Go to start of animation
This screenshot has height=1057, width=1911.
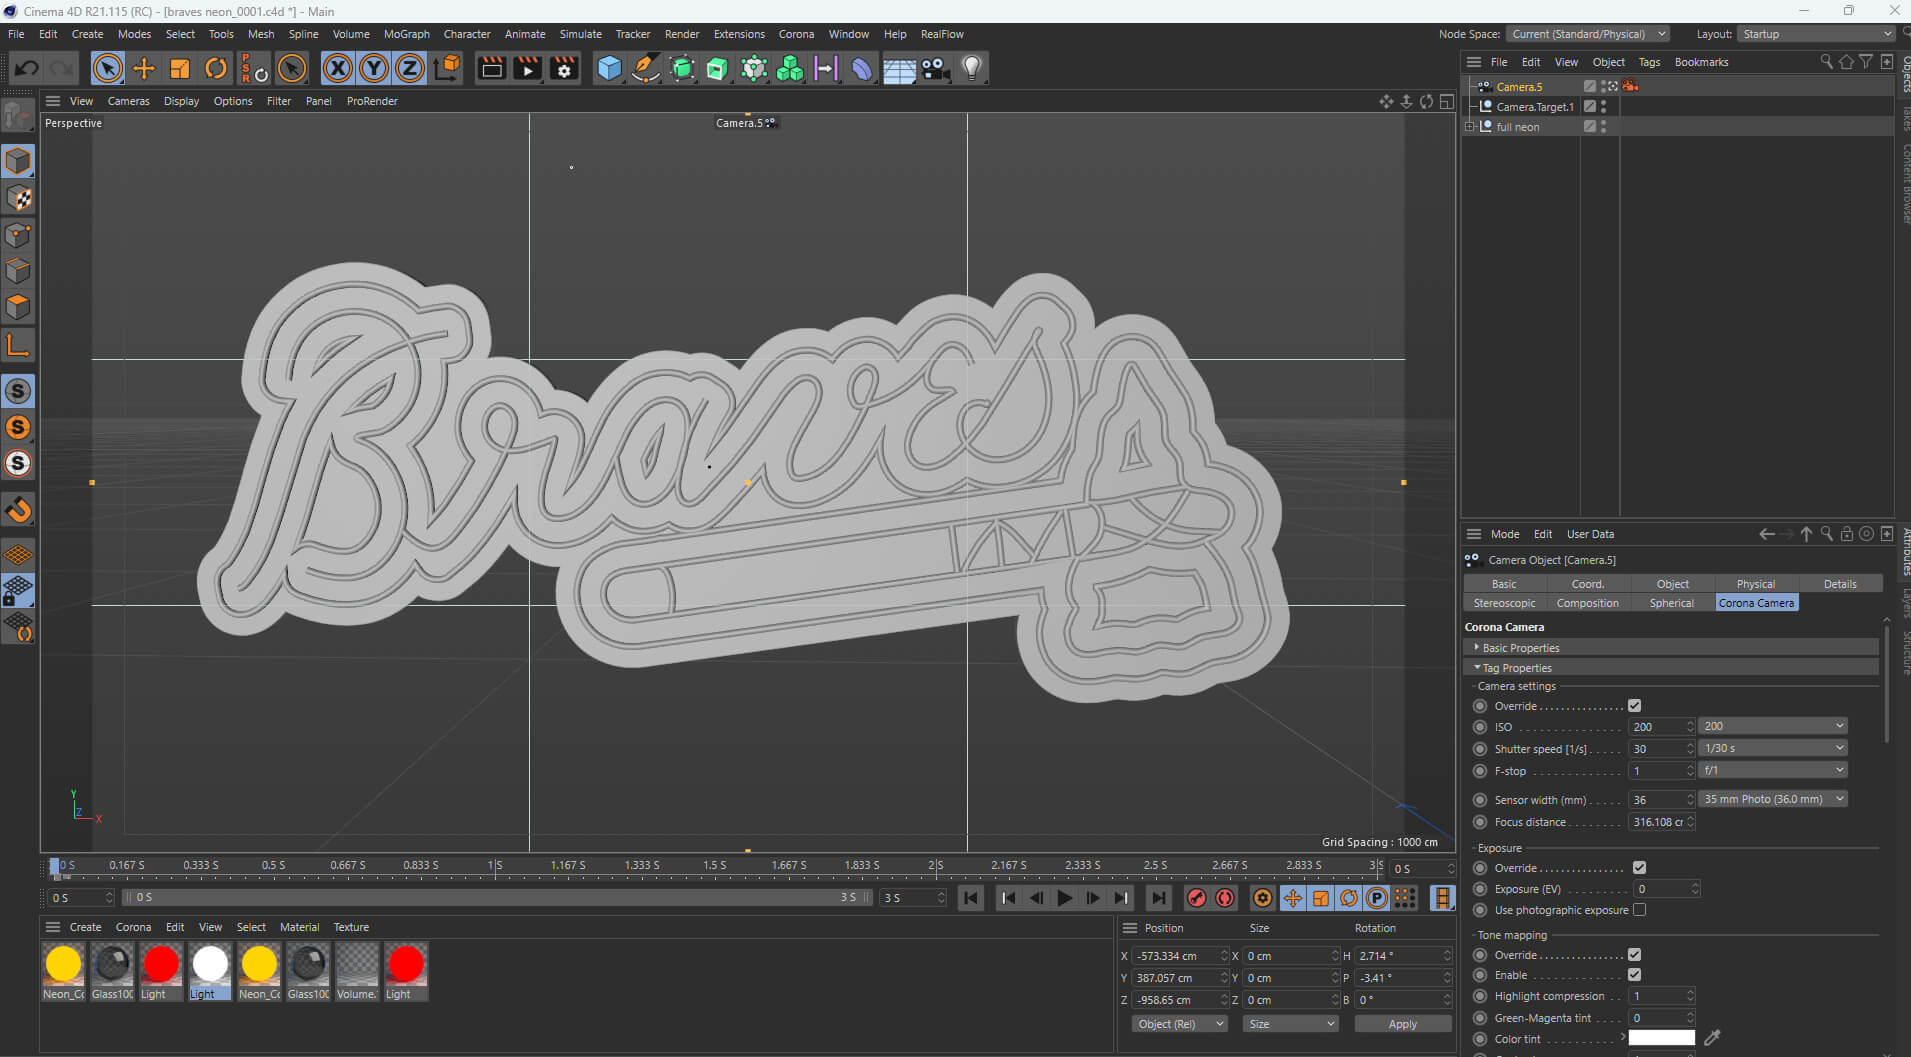tap(971, 898)
